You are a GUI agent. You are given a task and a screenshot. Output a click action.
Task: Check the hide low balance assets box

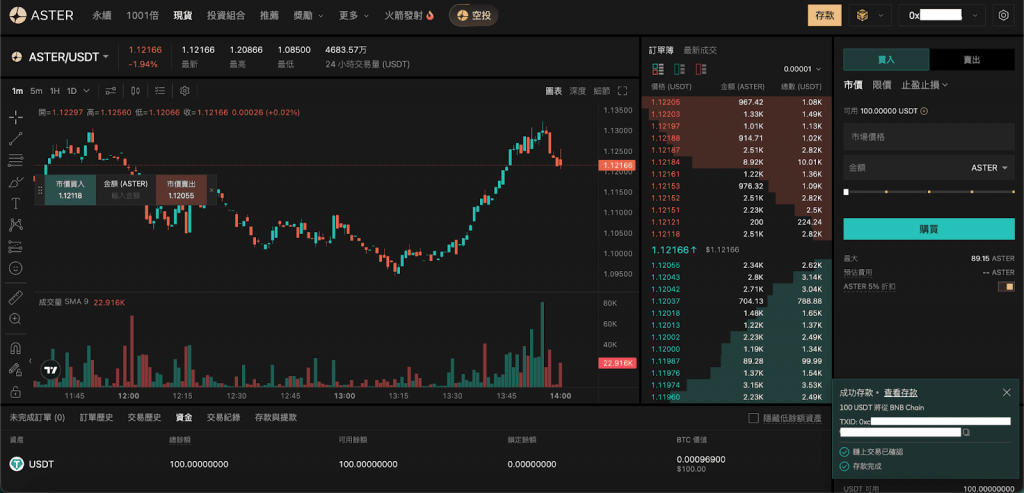point(754,417)
